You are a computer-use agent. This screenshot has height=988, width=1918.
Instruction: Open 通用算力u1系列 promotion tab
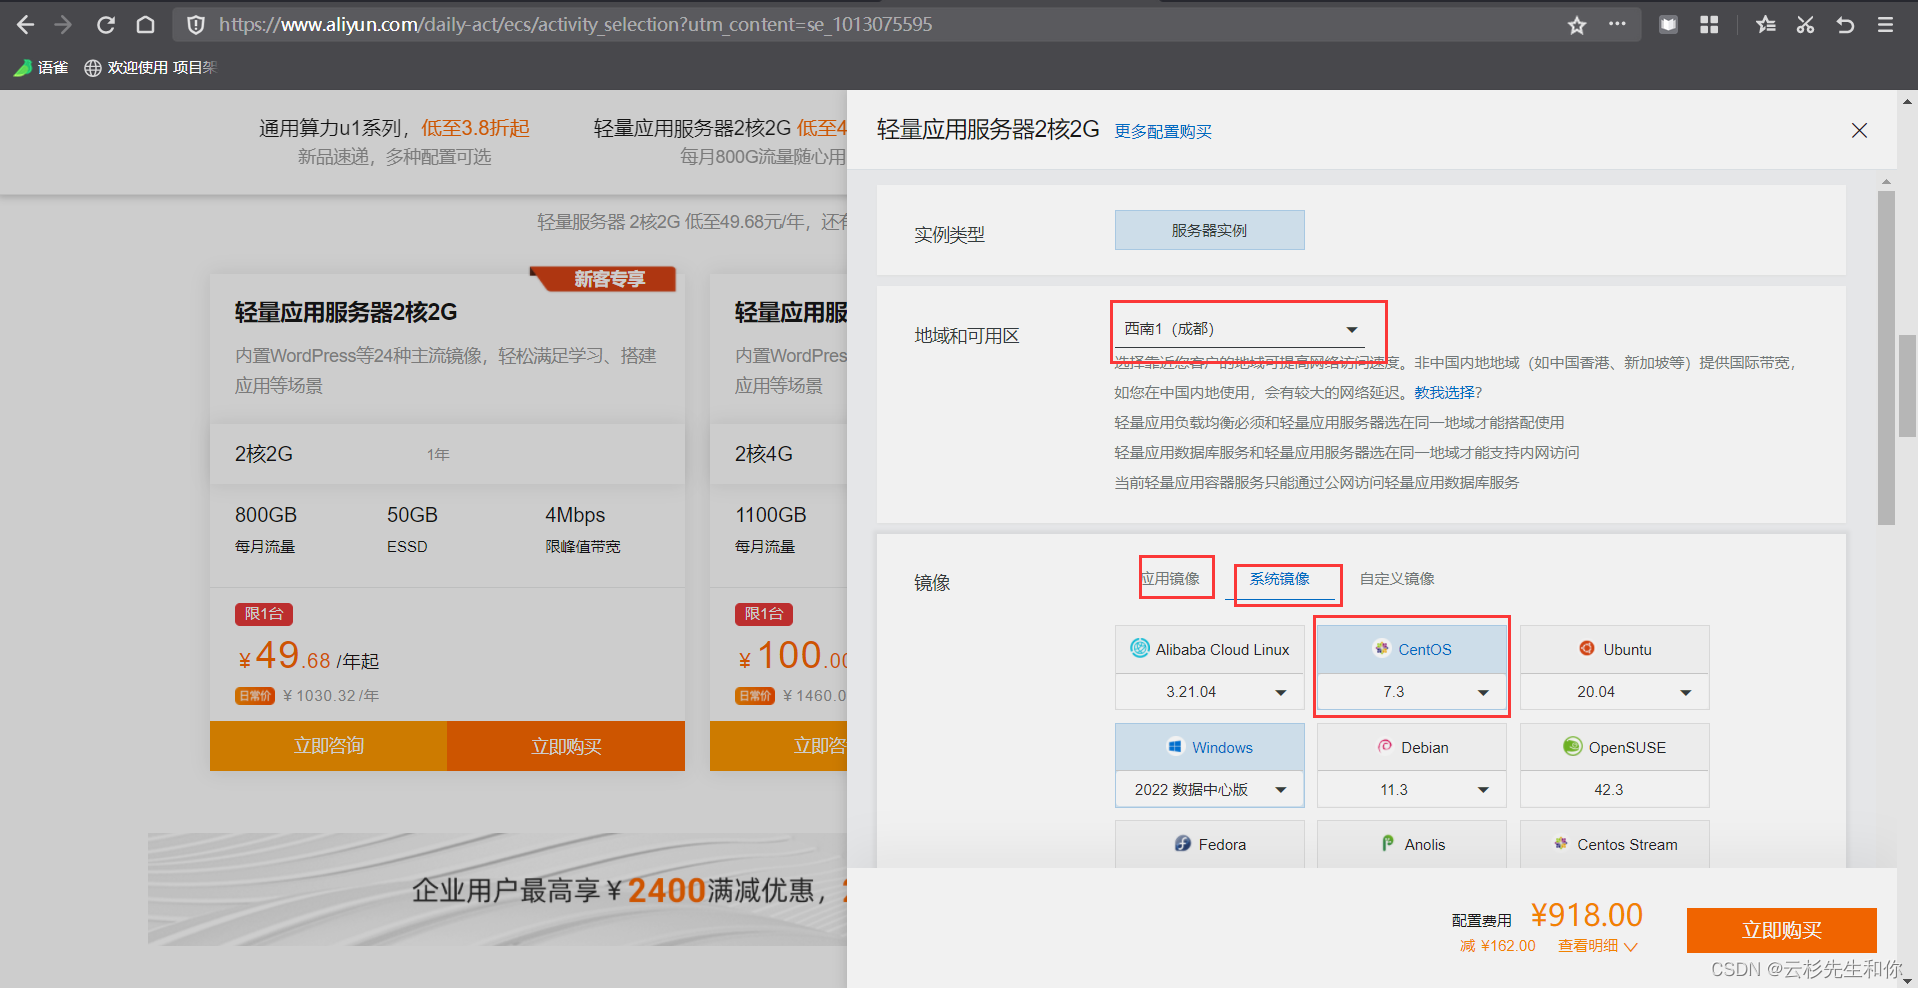coord(394,142)
